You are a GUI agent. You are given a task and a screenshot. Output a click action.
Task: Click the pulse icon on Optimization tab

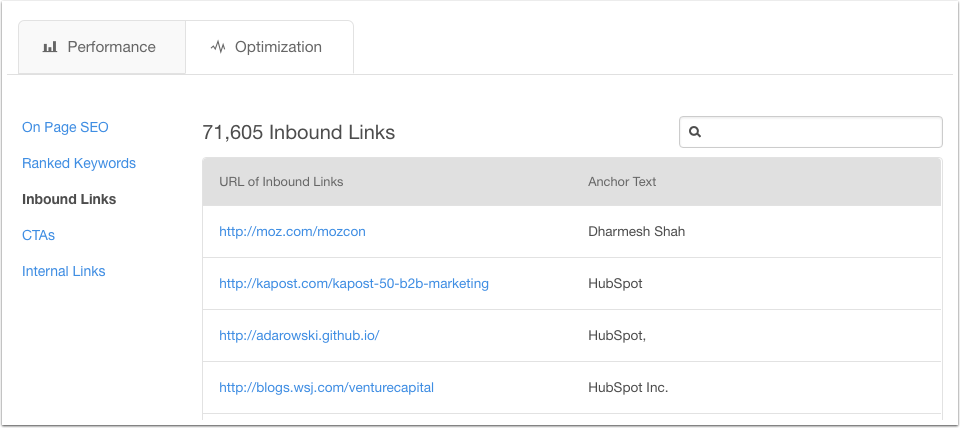point(218,47)
